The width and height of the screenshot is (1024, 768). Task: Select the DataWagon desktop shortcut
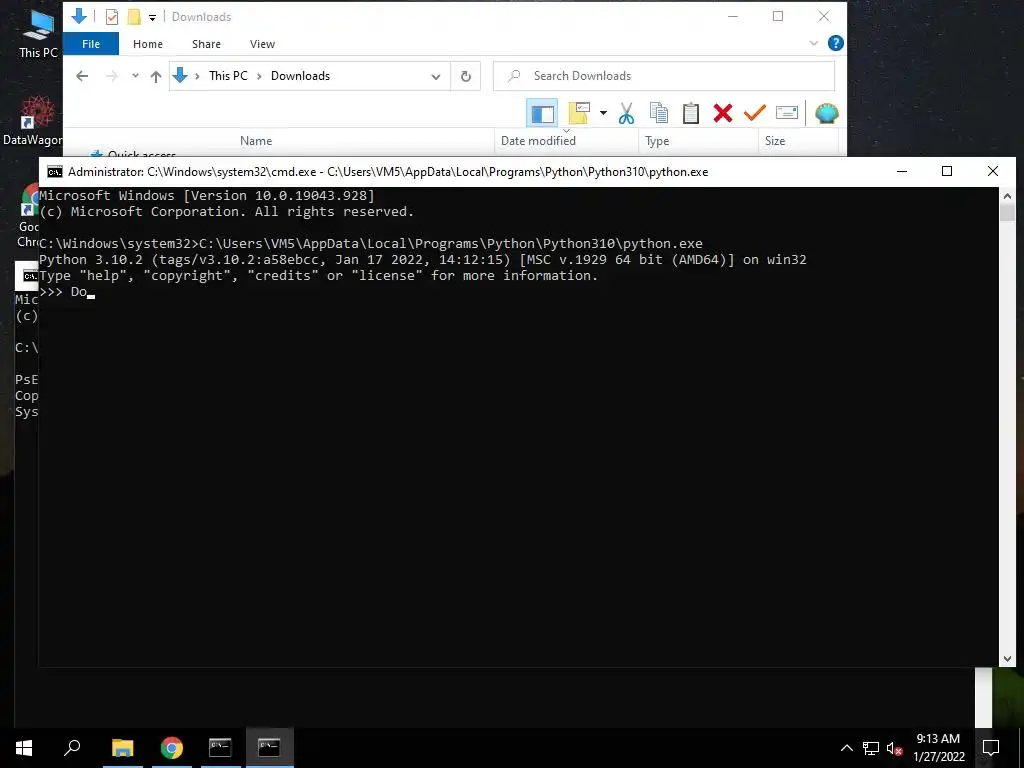point(33,121)
